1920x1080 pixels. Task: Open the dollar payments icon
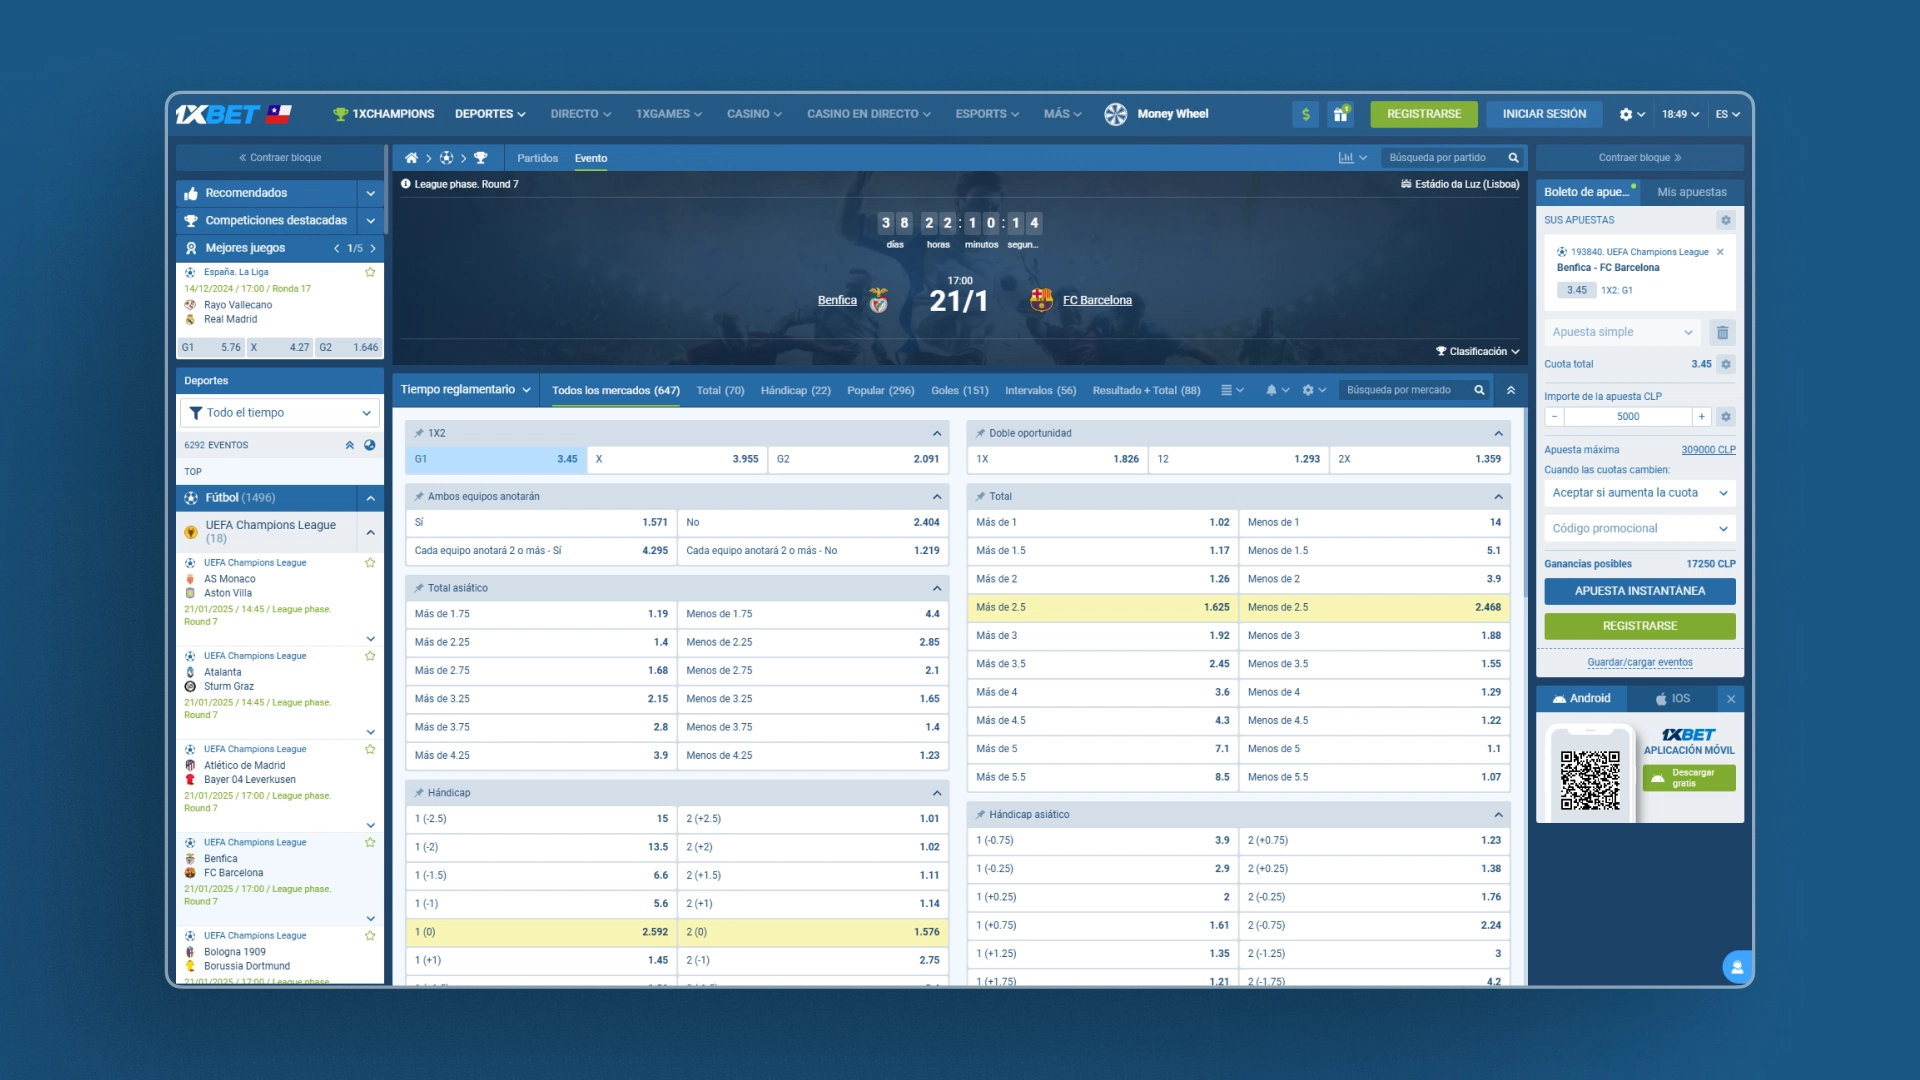[x=1305, y=114]
